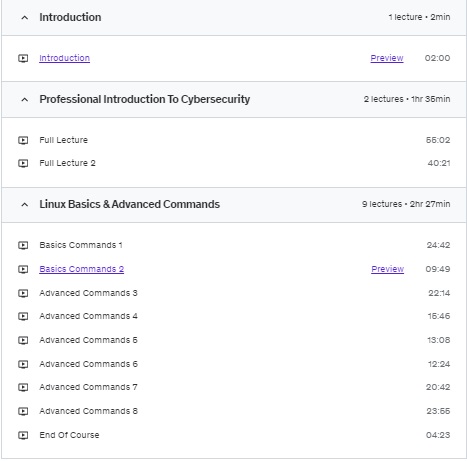The height and width of the screenshot is (461, 467).
Task: Collapse the Introduction section chevron
Action: coord(25,18)
